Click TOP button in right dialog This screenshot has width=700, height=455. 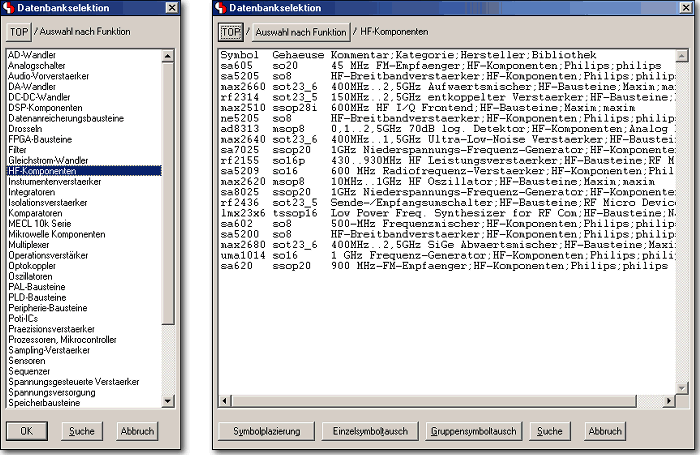(x=230, y=32)
